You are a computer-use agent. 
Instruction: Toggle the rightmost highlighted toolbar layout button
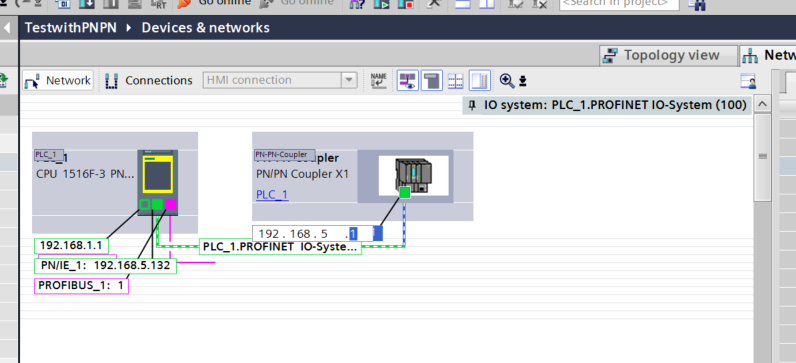click(x=480, y=80)
